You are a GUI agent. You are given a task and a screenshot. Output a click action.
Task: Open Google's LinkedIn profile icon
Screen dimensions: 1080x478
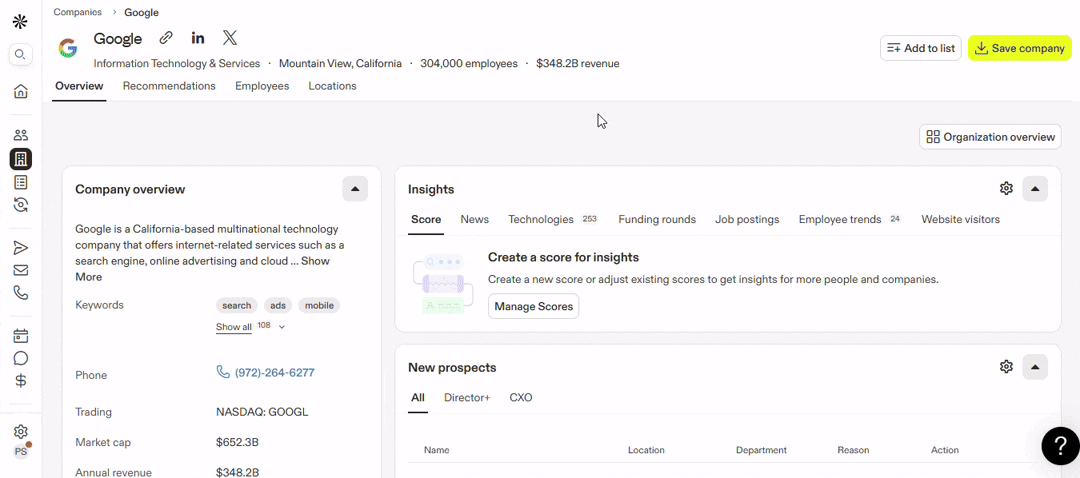point(198,38)
